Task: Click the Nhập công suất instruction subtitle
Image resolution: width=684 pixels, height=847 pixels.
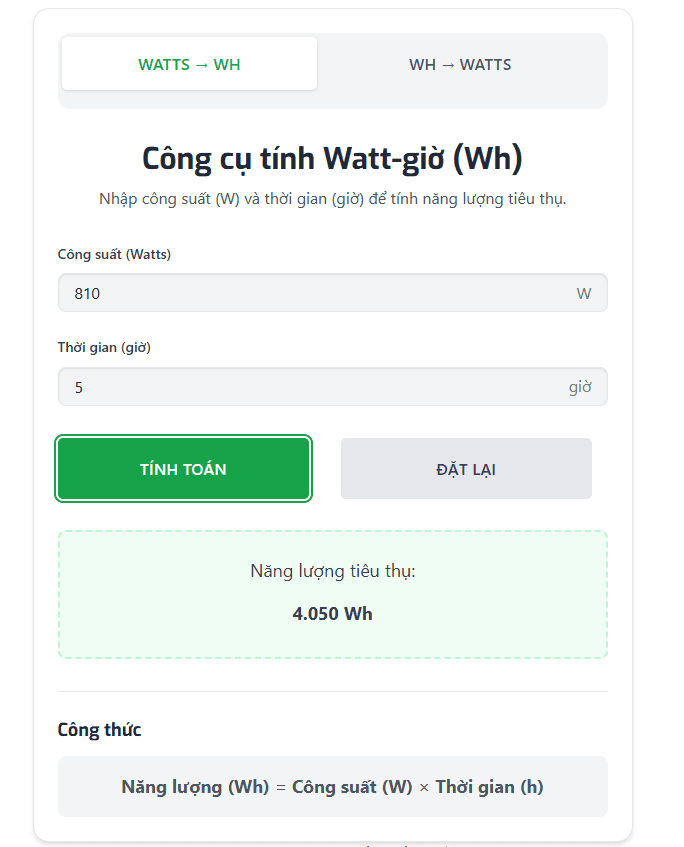Action: pos(332,199)
